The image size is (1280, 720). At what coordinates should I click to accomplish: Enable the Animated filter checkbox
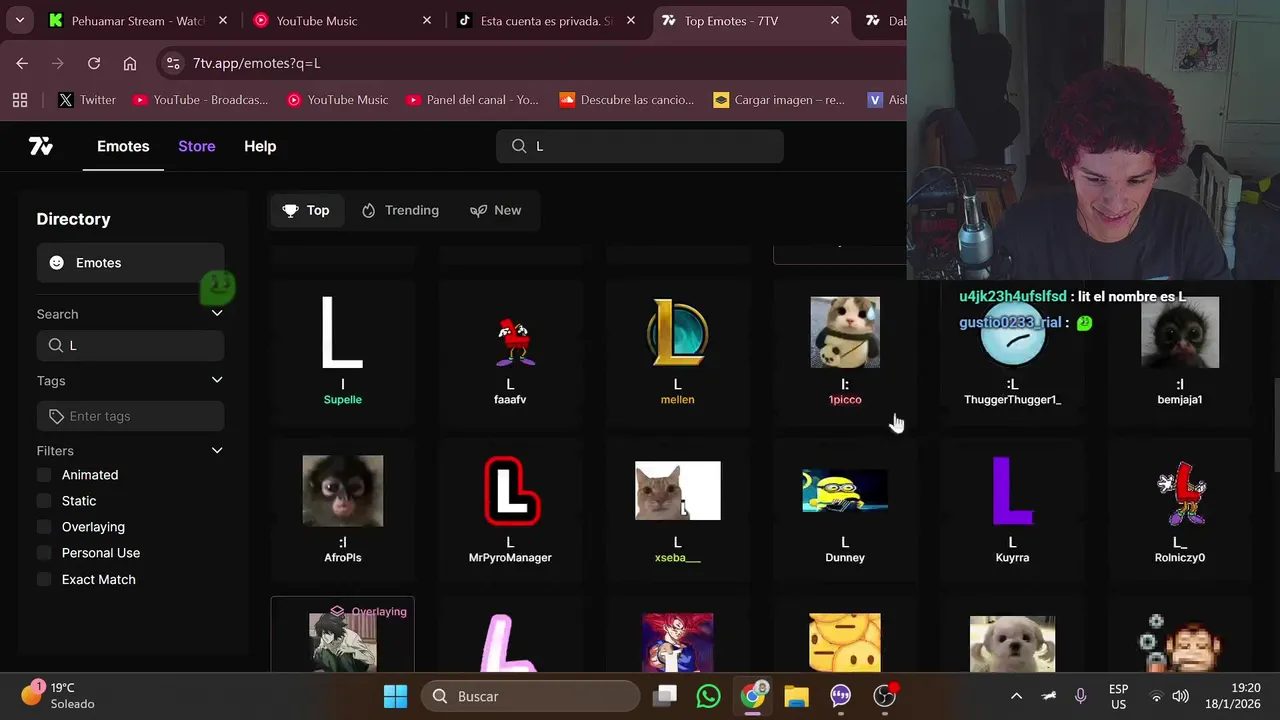point(44,475)
